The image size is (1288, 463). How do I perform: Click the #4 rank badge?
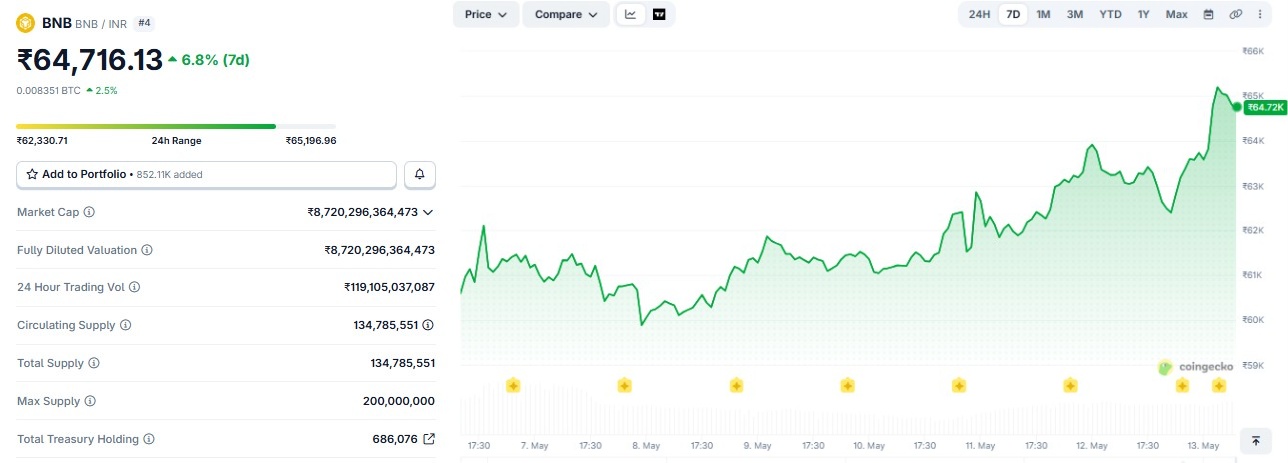pos(144,22)
